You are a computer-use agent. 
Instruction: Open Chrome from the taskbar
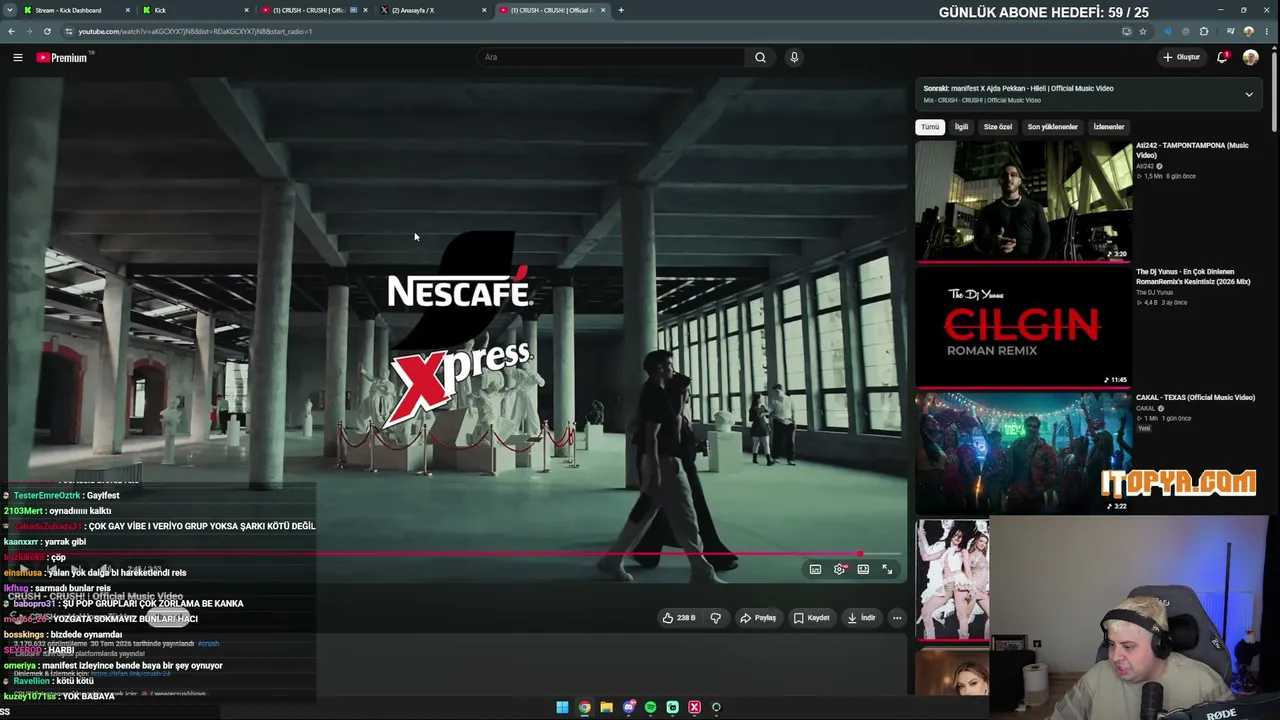coord(584,707)
